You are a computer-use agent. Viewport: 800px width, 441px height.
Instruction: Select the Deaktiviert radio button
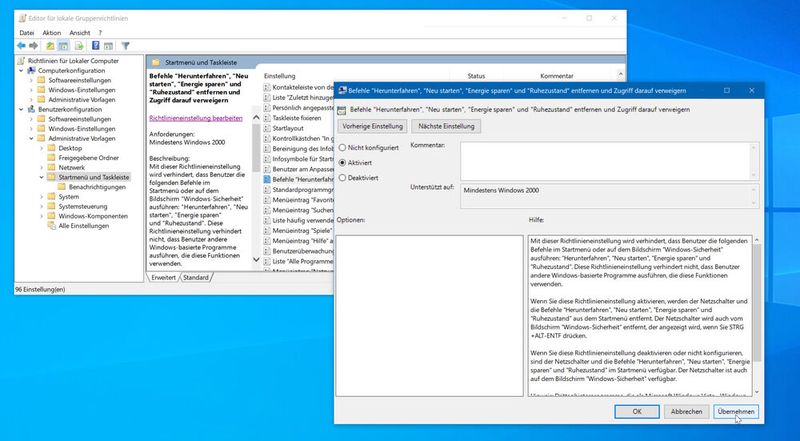tap(342, 178)
